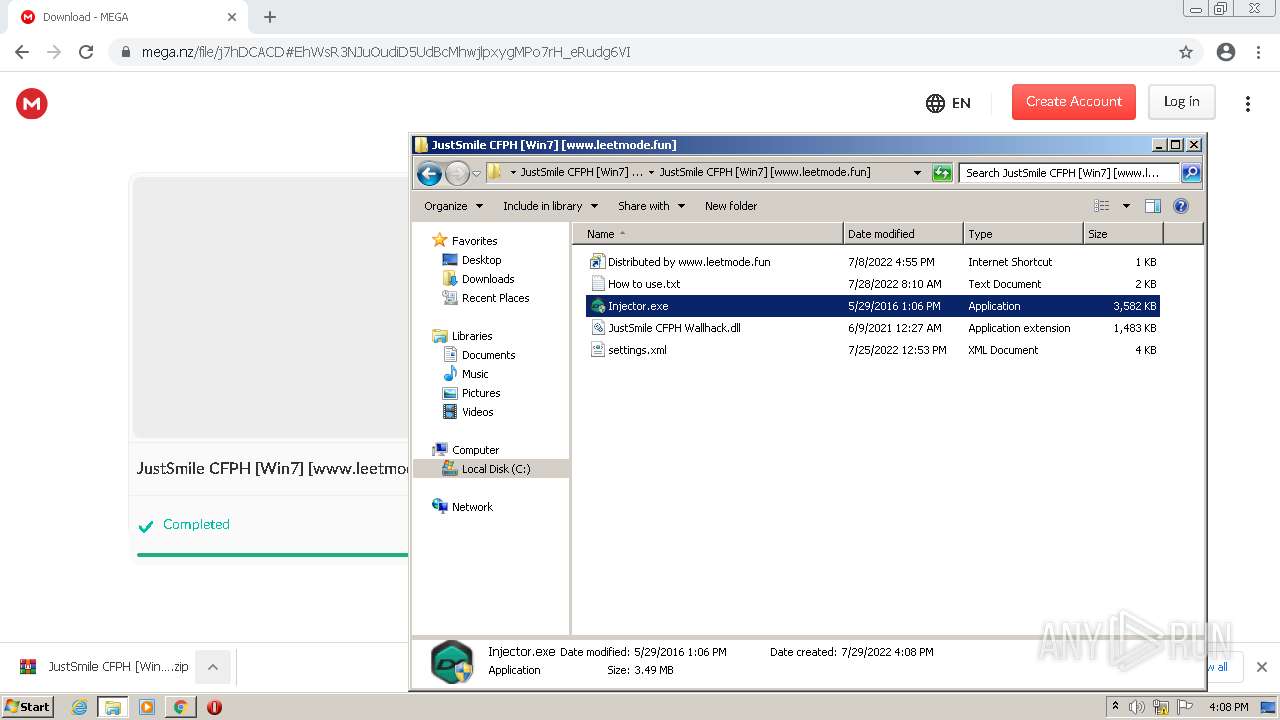Click the large Injector.exe details icon
The image size is (1280, 720).
tap(452, 661)
